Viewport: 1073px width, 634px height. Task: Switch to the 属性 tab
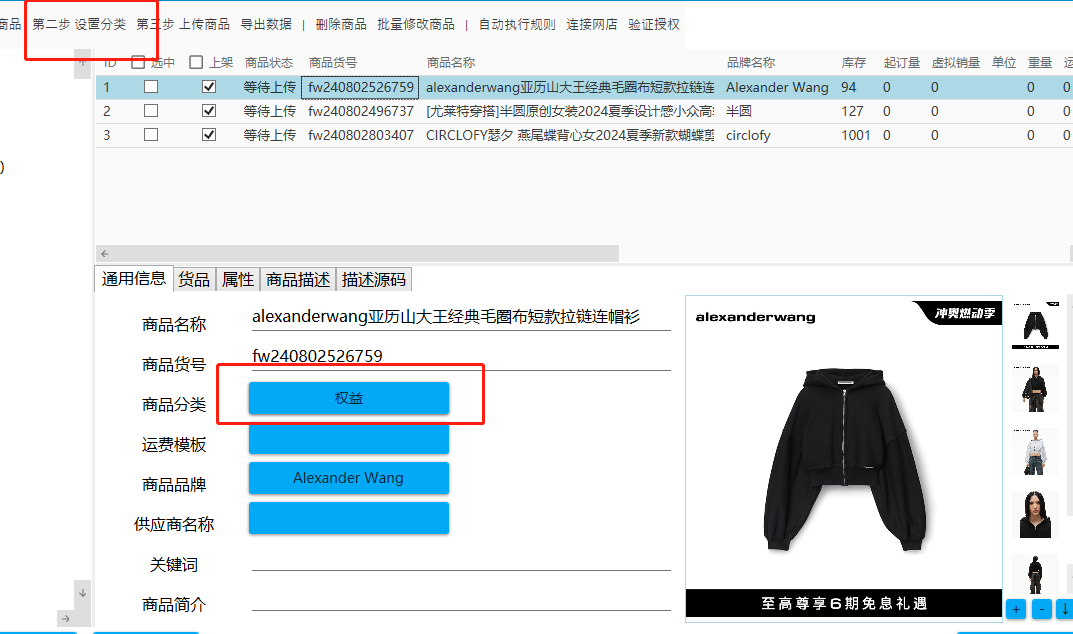237,280
